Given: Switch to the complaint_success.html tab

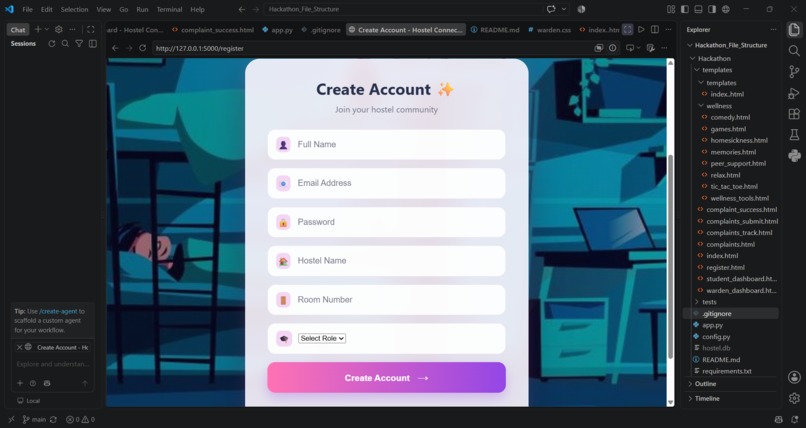Looking at the screenshot, I should 213,30.
